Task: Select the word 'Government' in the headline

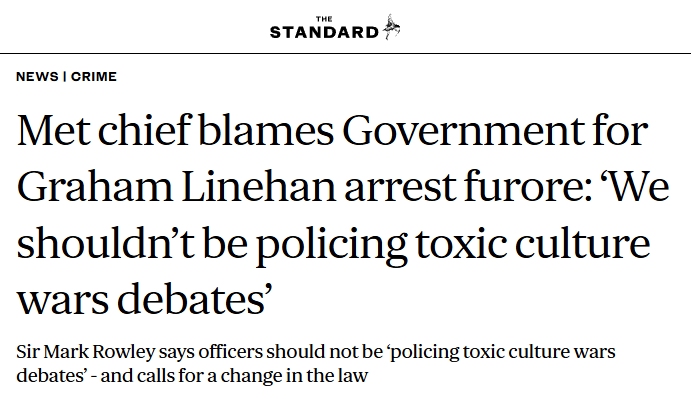Action: (x=462, y=131)
